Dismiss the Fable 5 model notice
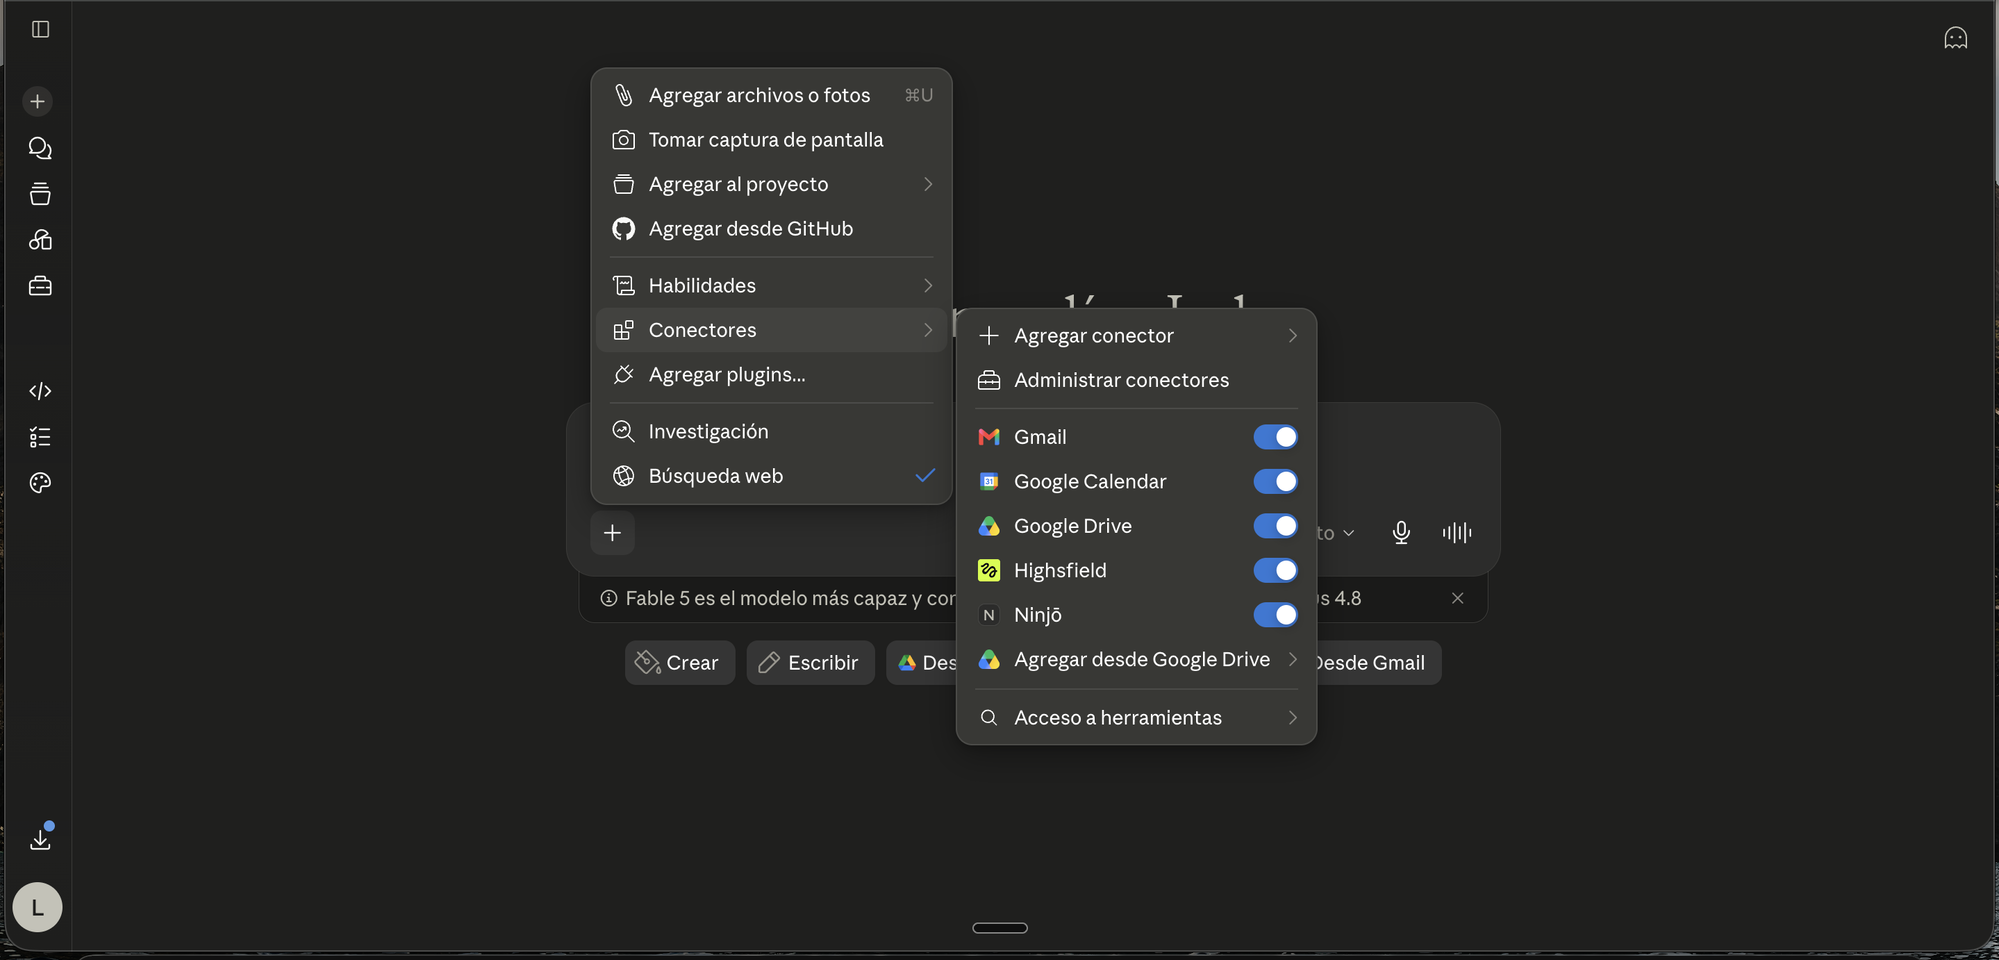 [x=1457, y=598]
